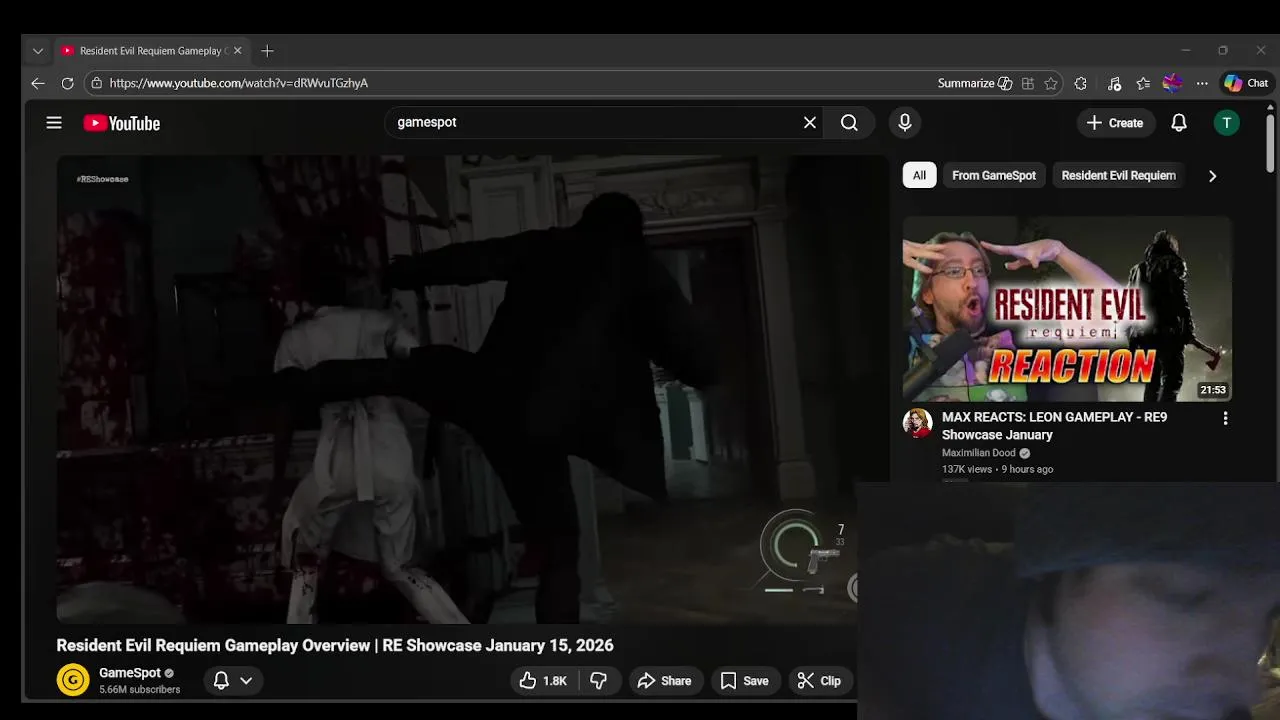The image size is (1280, 720).
Task: Submit search with magnifier button
Action: click(x=849, y=123)
